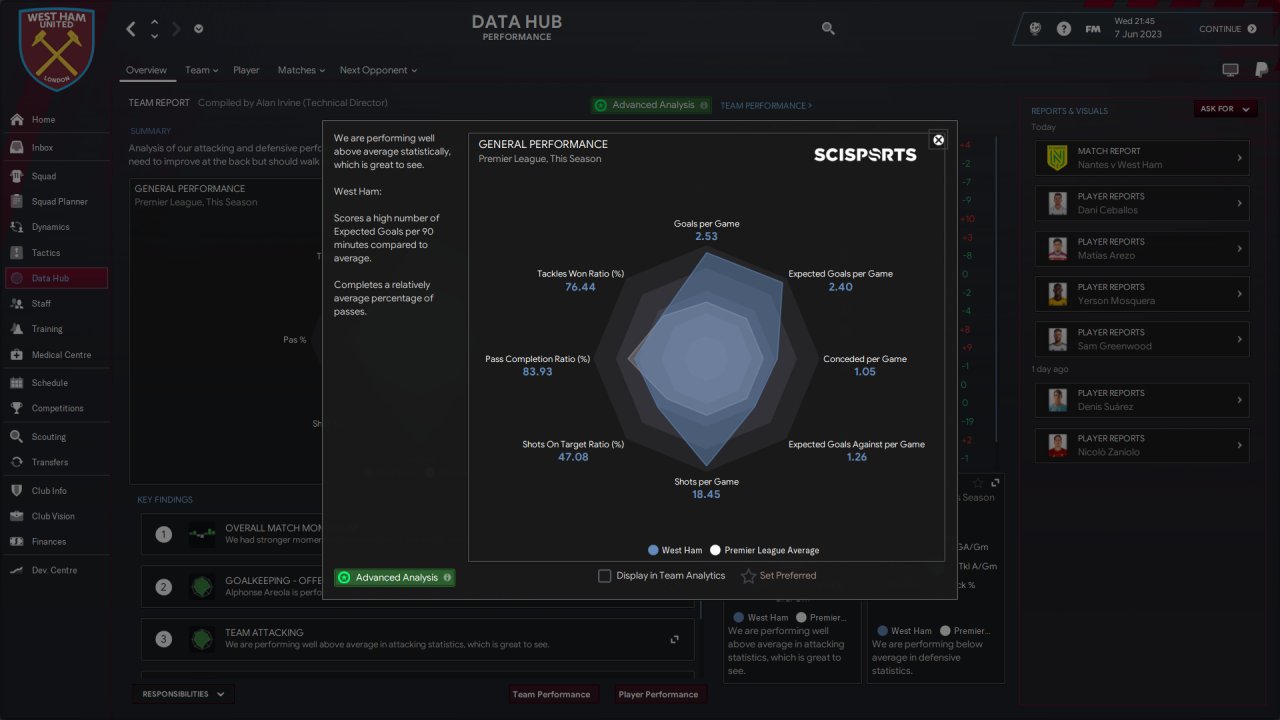Open Transfers in the sidebar
Viewport: 1280px width, 720px height.
tap(55, 462)
